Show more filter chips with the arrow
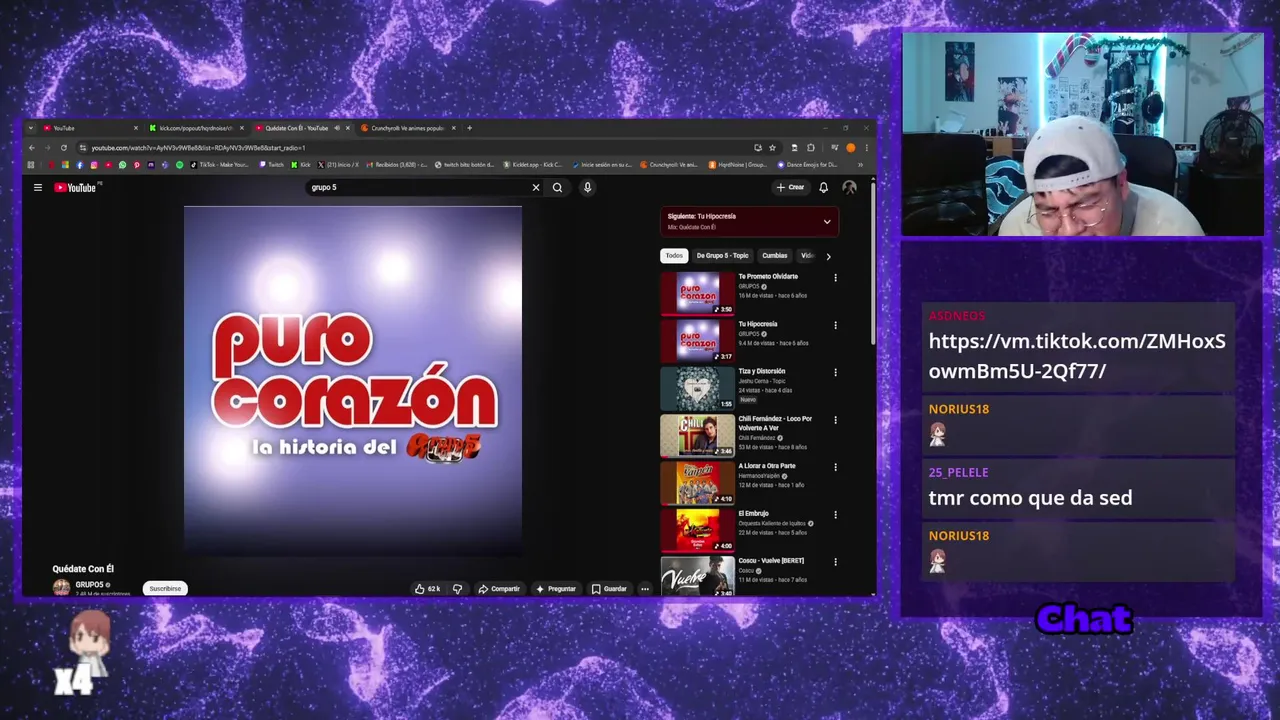This screenshot has height=720, width=1280. point(828,256)
